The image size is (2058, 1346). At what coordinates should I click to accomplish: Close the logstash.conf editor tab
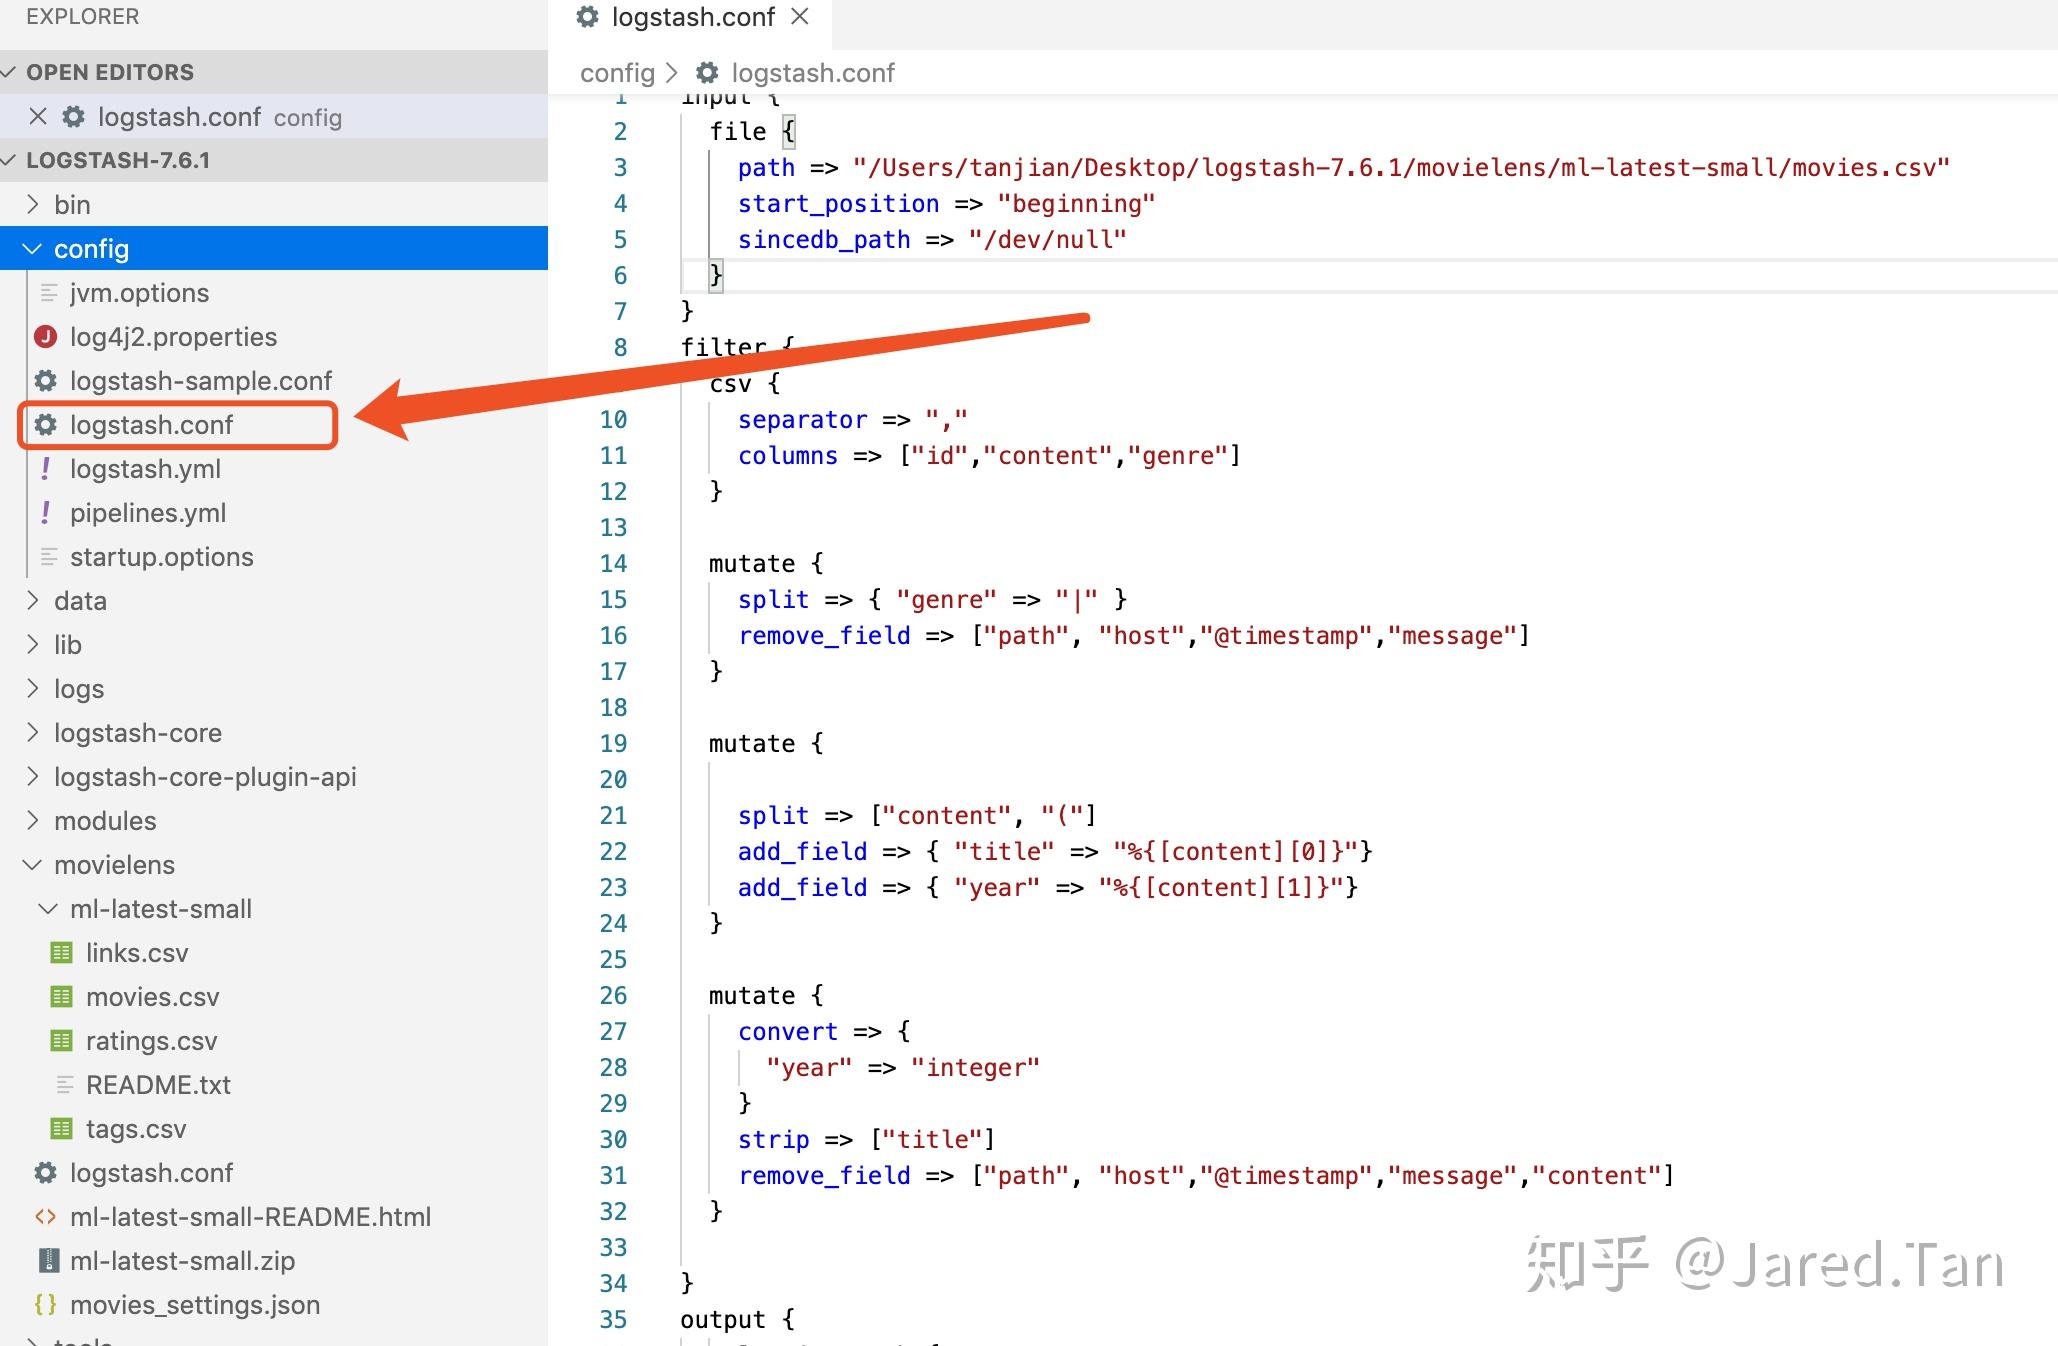pos(799,17)
